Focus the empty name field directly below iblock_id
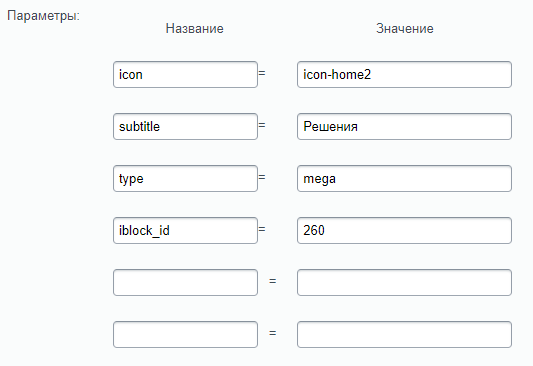Viewport: 533px width, 366px height. [x=185, y=282]
